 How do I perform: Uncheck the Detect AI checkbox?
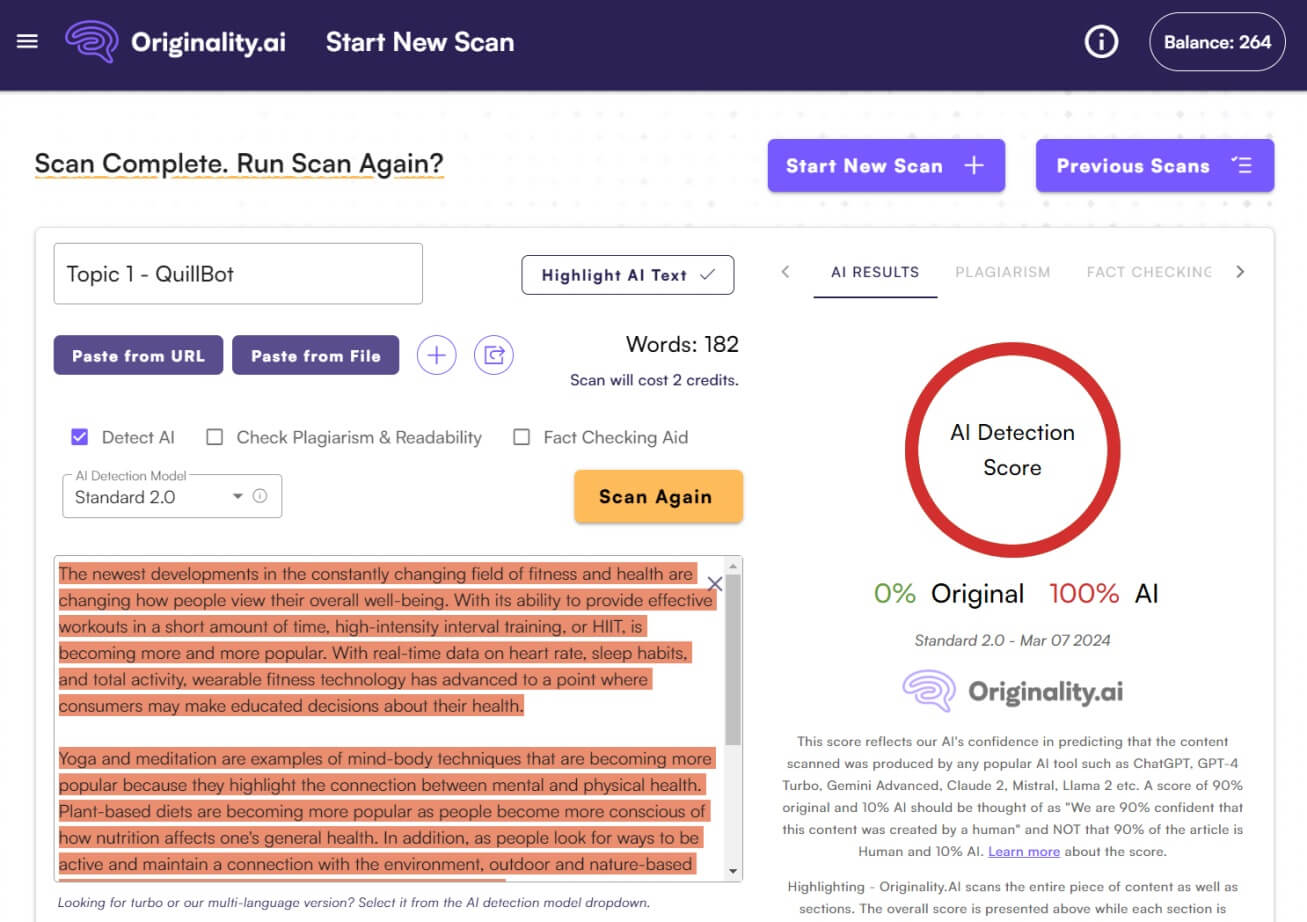click(x=80, y=437)
